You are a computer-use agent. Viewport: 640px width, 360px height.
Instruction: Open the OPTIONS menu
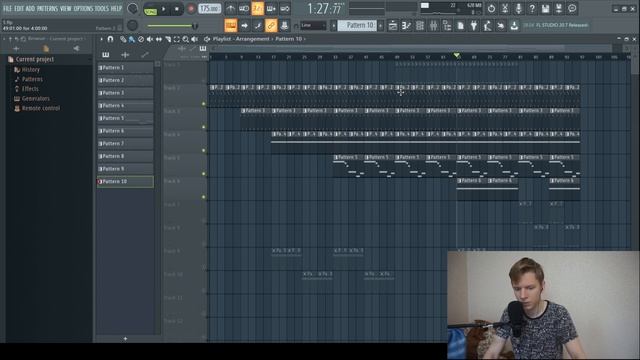coord(83,8)
